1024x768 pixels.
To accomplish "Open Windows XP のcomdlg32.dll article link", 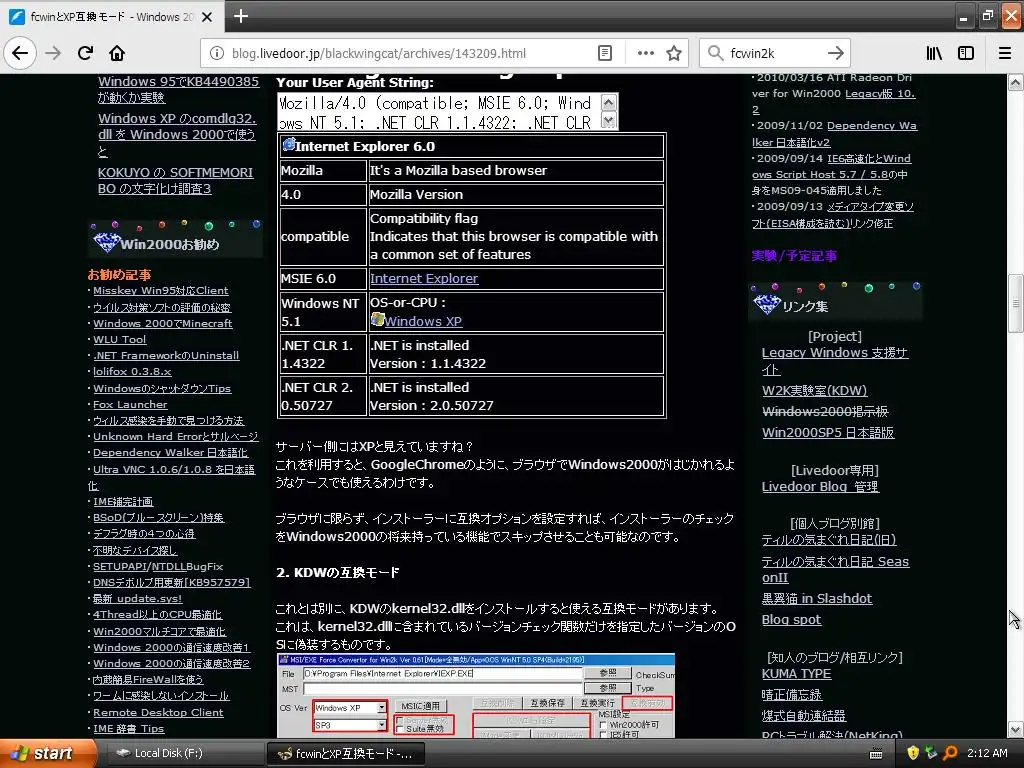I will pyautogui.click(x=176, y=135).
